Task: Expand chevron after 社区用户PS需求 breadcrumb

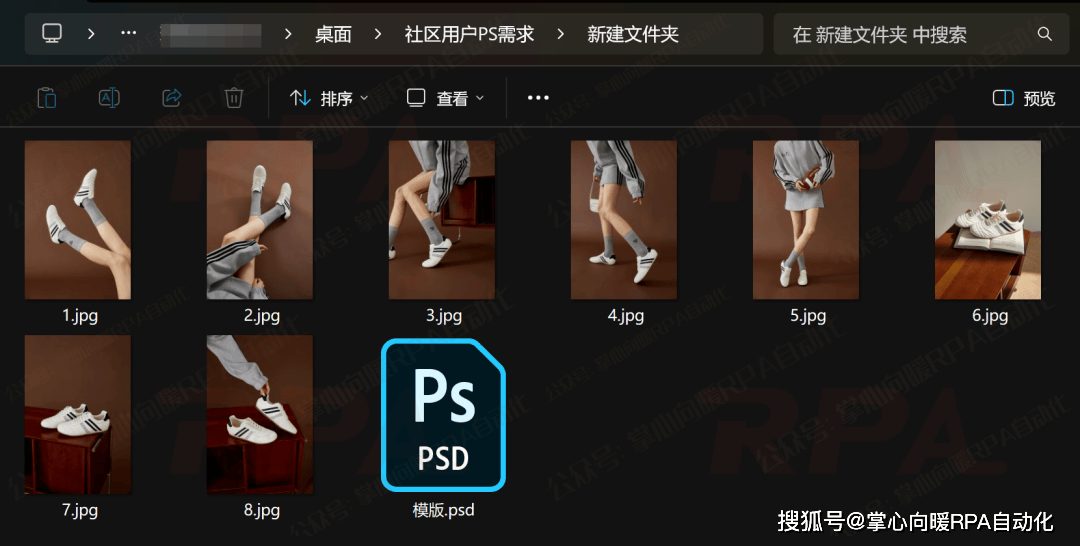Action: (561, 34)
